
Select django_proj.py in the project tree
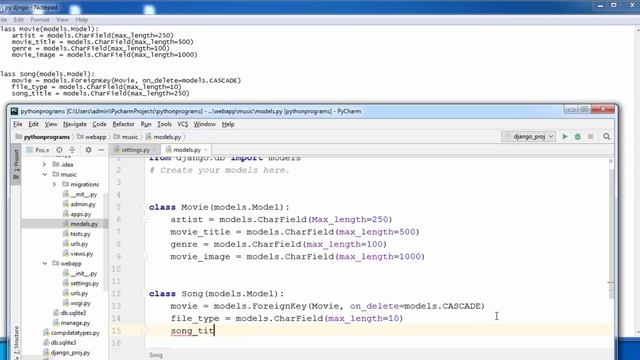click(67, 353)
